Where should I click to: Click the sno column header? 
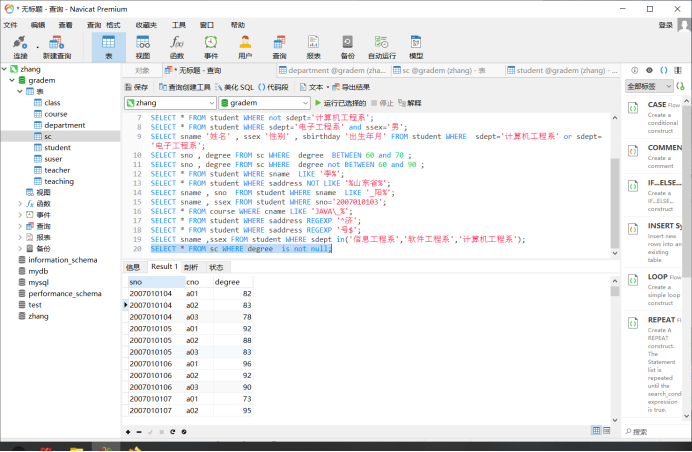156,282
